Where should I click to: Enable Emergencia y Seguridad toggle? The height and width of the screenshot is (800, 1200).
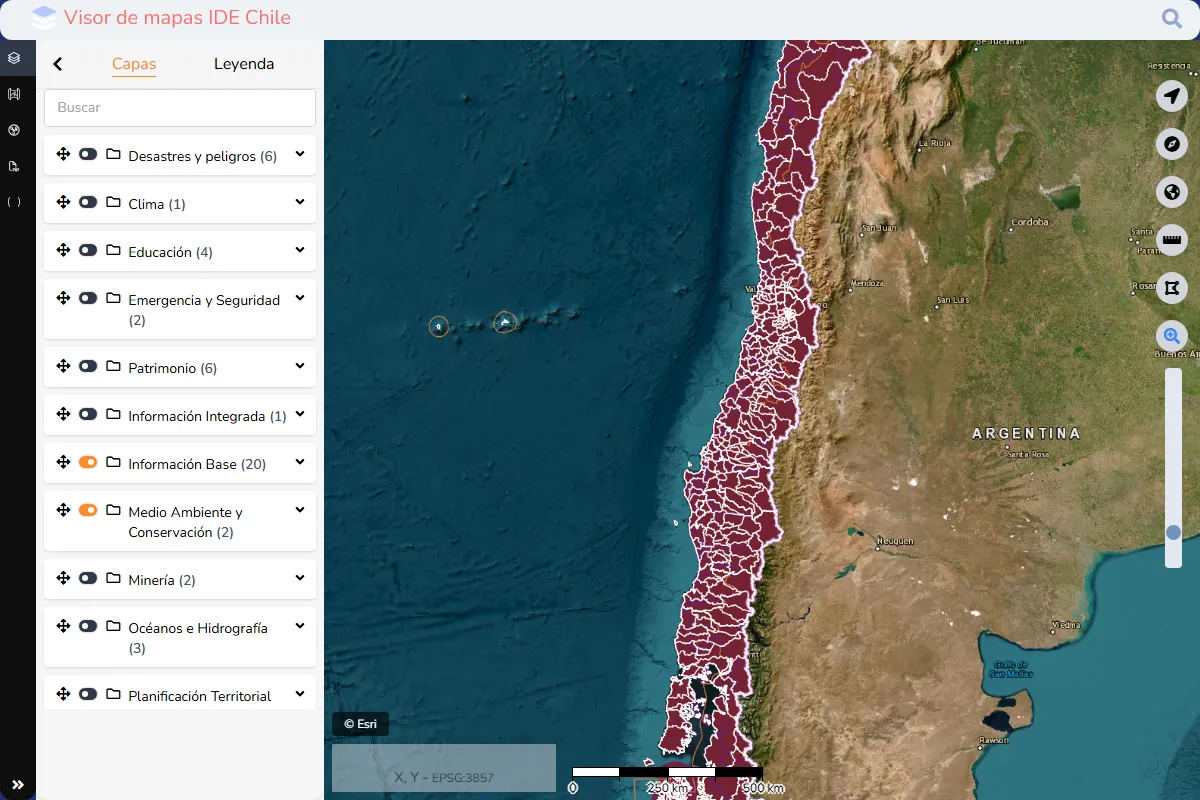pos(88,298)
